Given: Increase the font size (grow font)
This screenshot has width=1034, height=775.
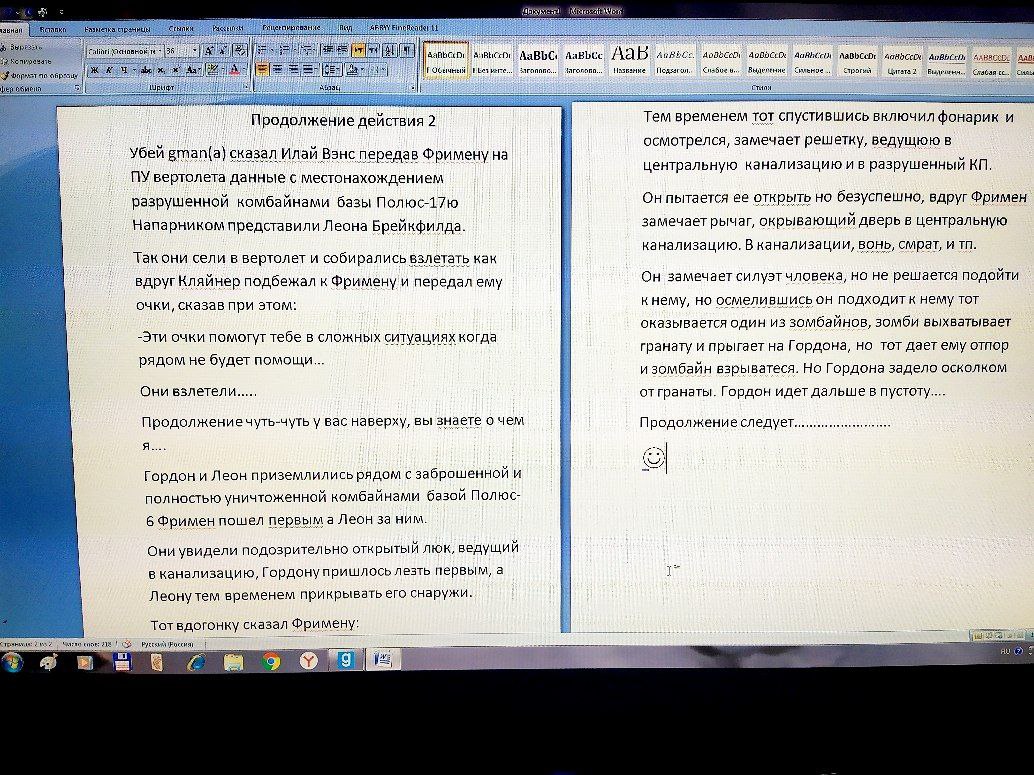Looking at the screenshot, I should click(208, 51).
